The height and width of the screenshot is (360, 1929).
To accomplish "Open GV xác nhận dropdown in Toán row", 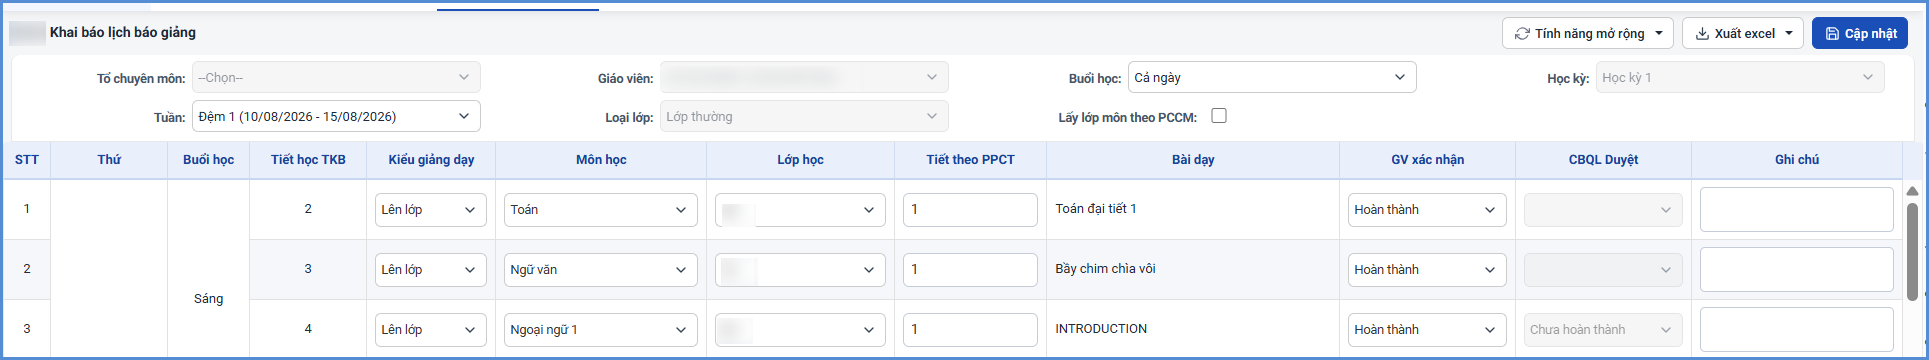I will (1427, 210).
